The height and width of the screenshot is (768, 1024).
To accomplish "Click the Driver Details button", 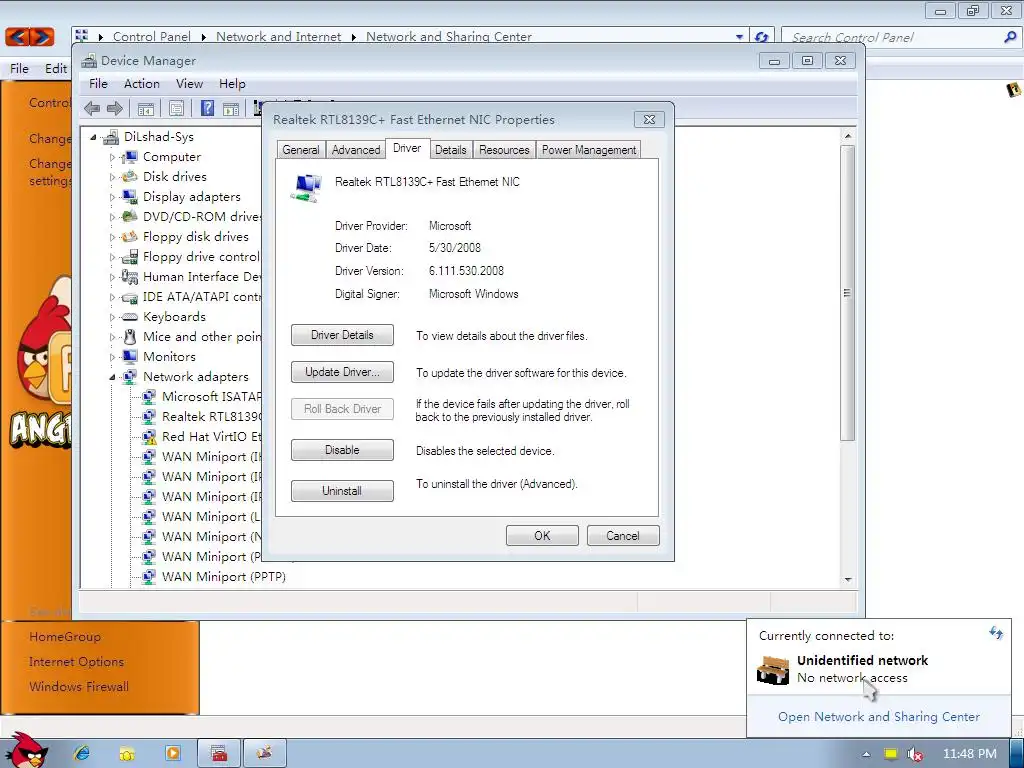I will point(342,335).
